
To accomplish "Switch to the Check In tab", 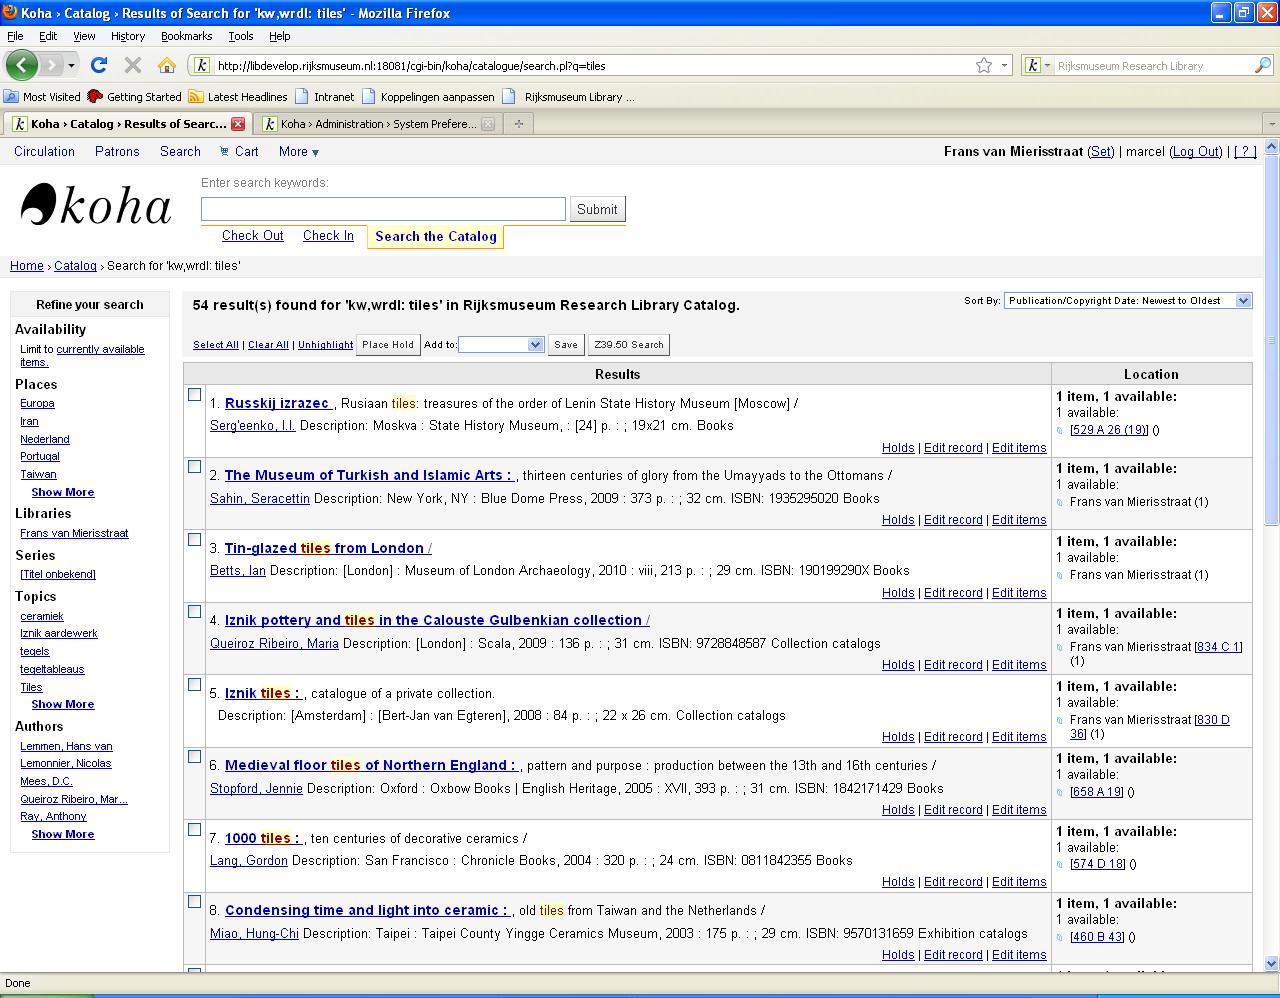I will pyautogui.click(x=328, y=236).
